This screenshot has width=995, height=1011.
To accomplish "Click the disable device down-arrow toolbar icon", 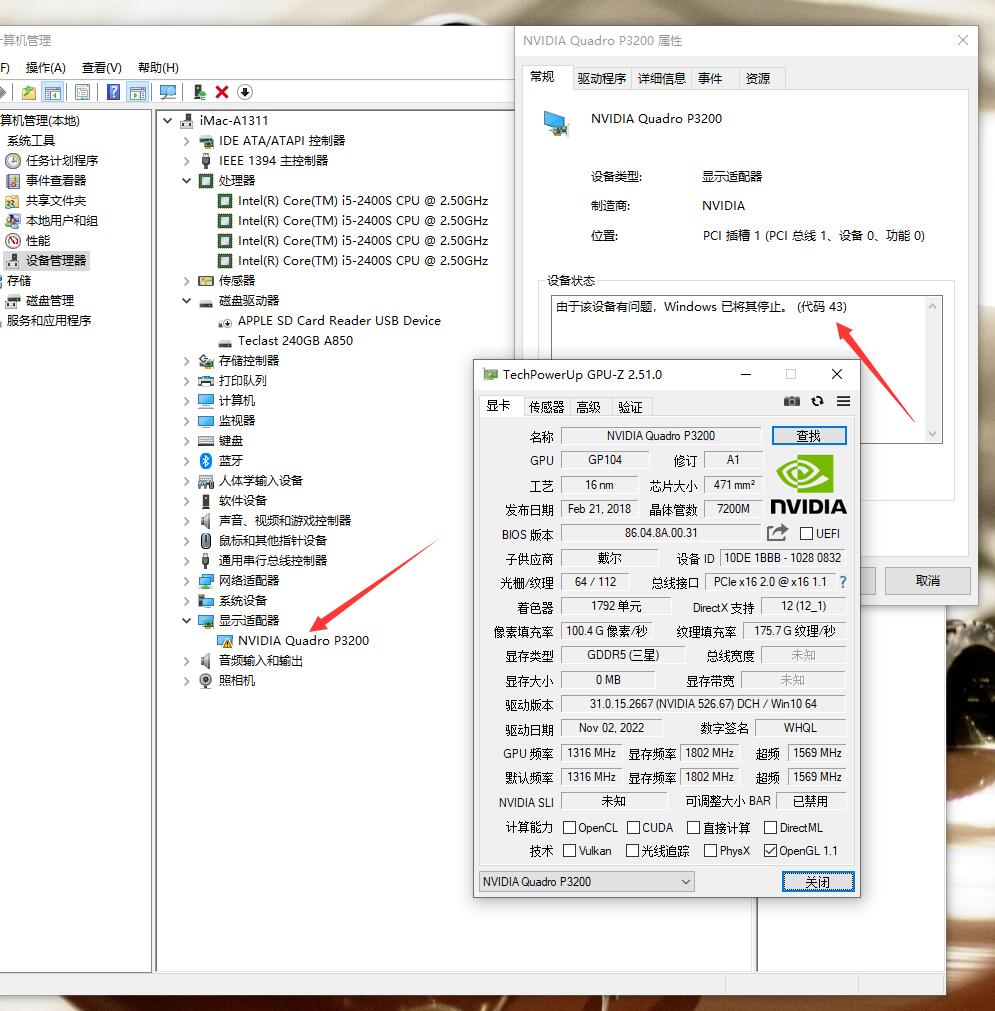I will 245,92.
